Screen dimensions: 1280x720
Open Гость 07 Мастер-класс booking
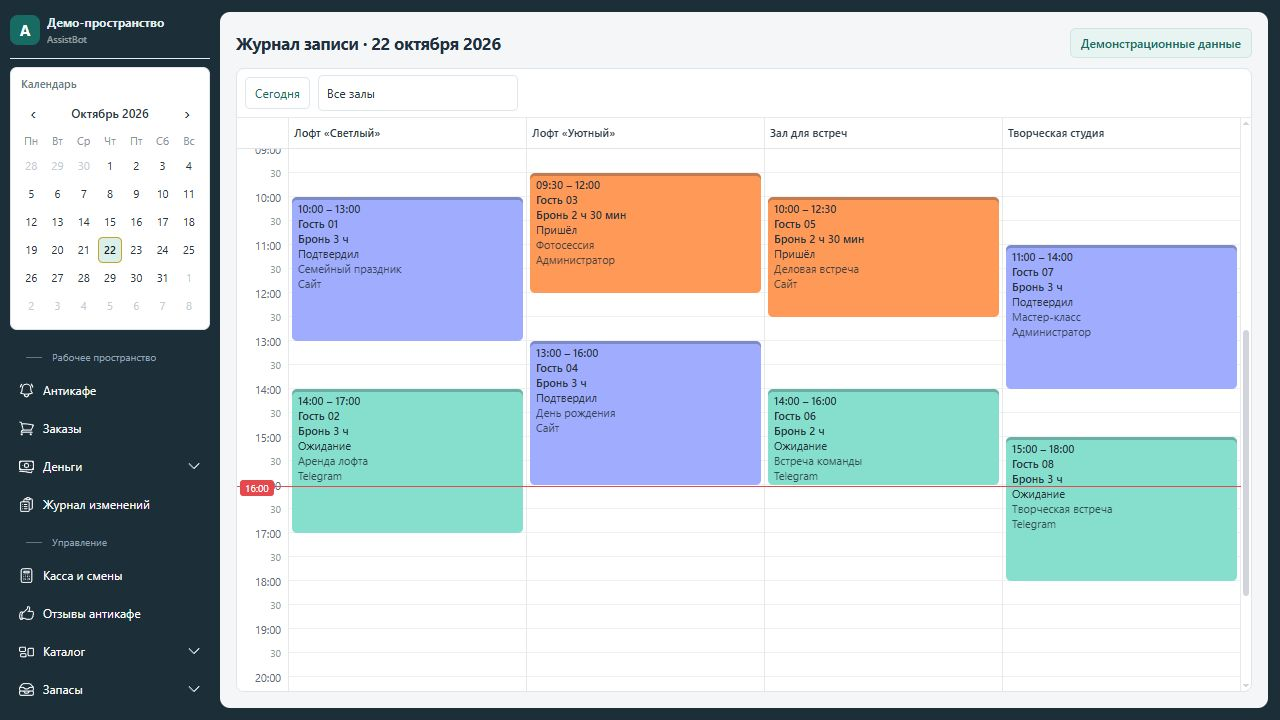(1121, 317)
